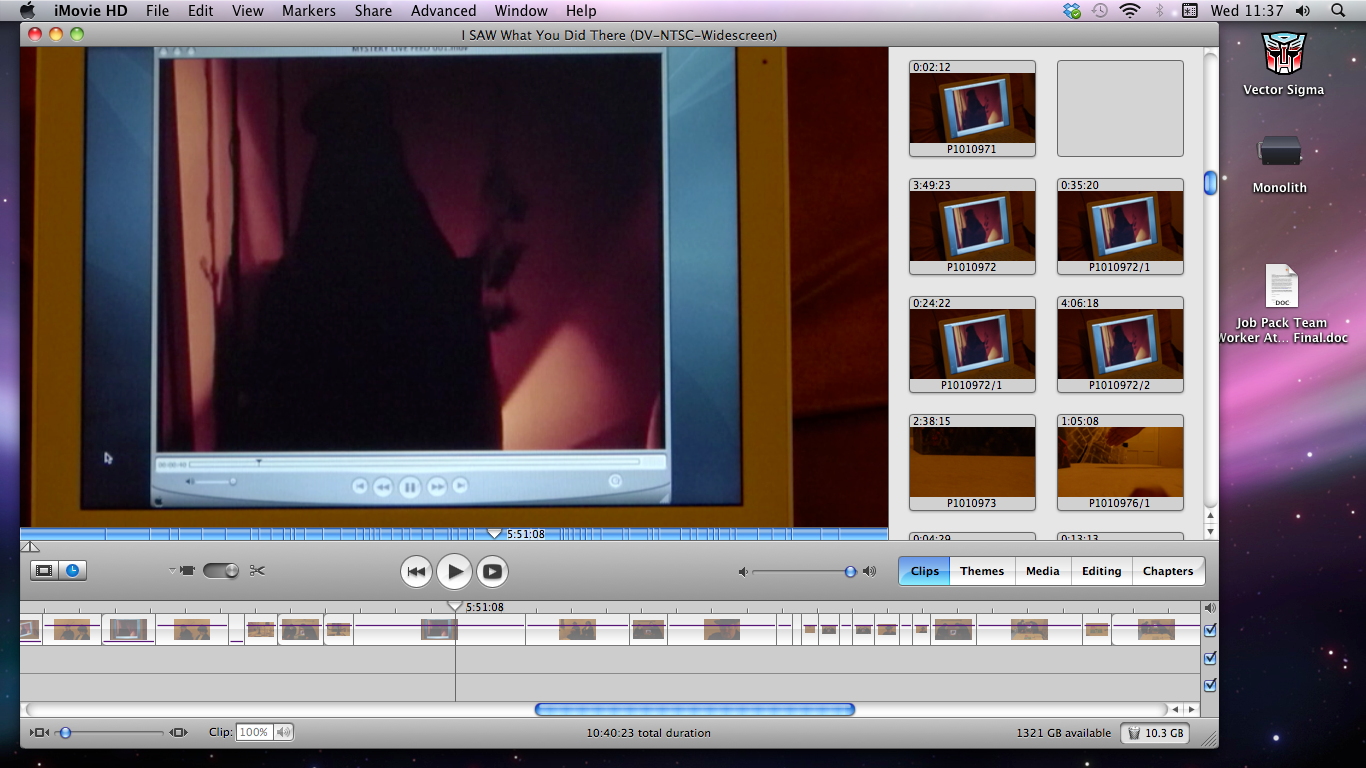Click the high volume speaker icon

[870, 572]
